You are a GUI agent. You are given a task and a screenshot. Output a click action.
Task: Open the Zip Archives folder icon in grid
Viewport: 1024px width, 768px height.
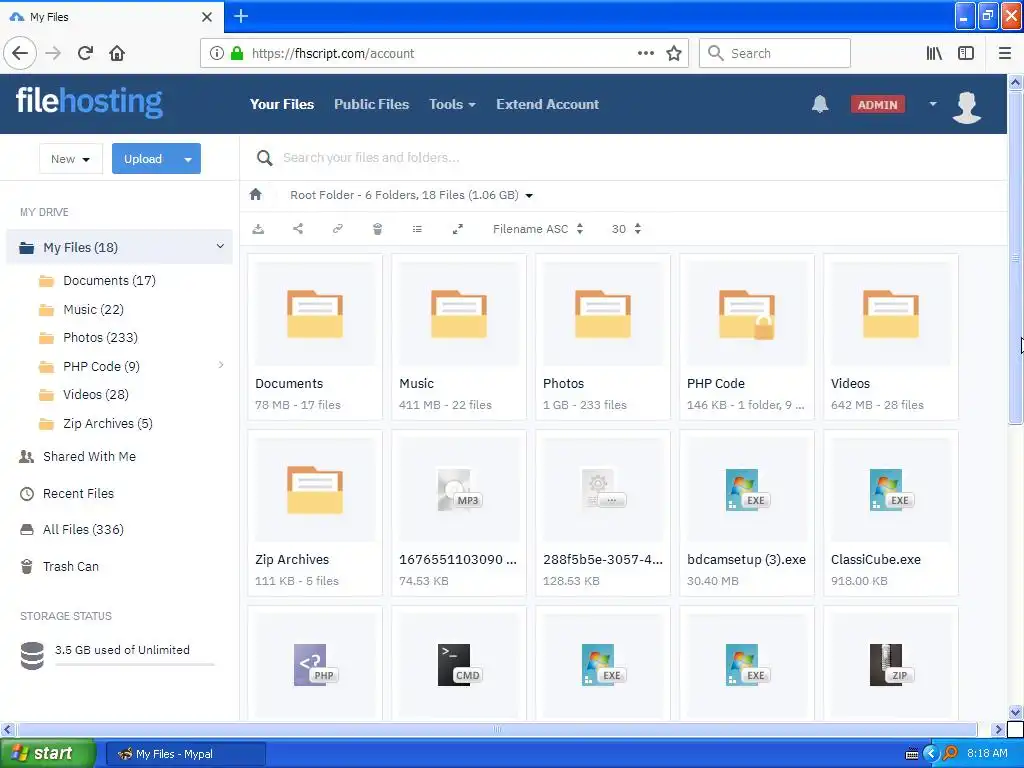pyautogui.click(x=315, y=490)
